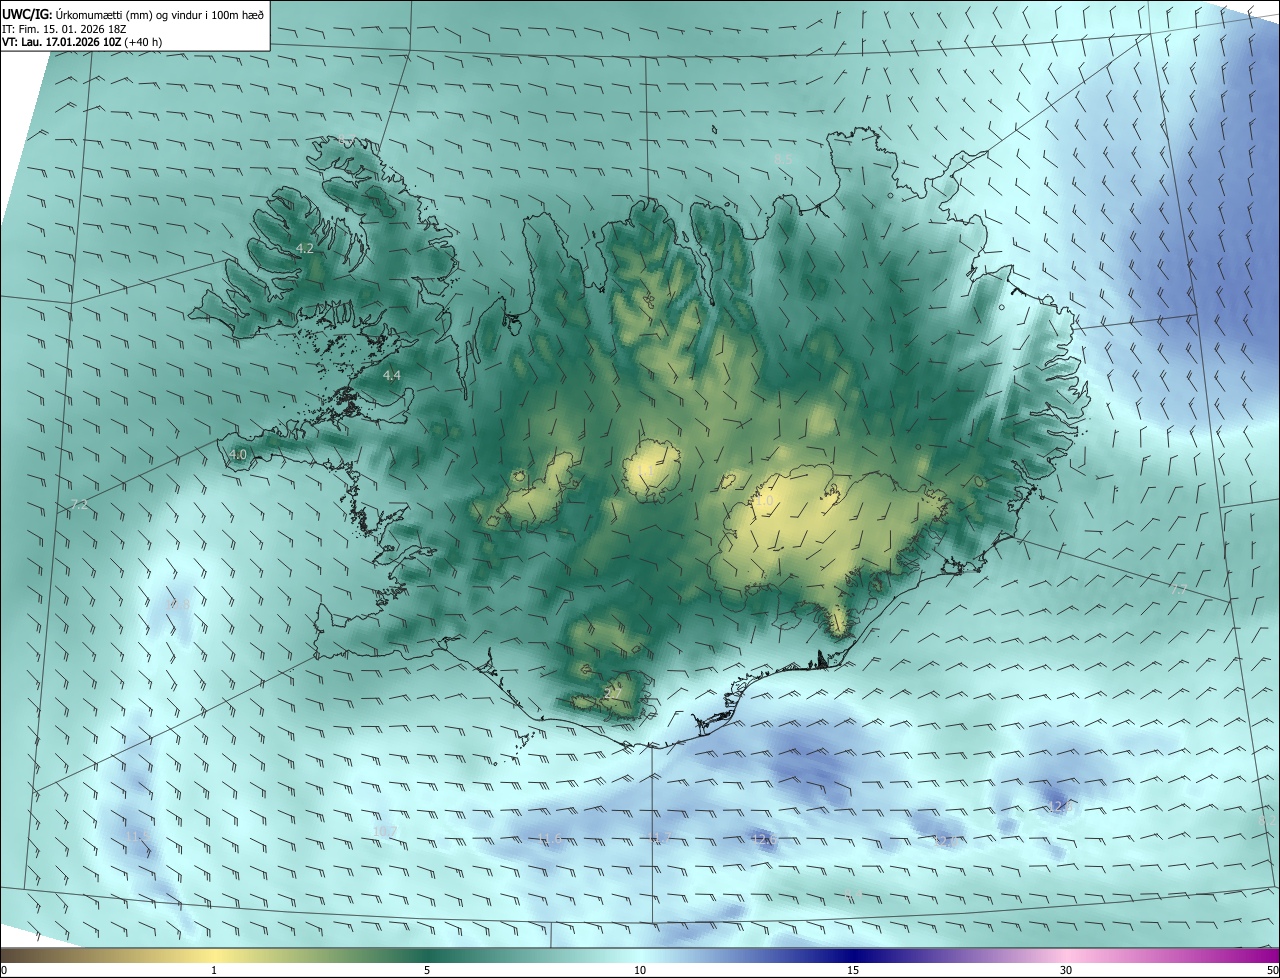The width and height of the screenshot is (1280, 978).
Task: Click the 10.7 value label in southwest sea
Action: (385, 831)
